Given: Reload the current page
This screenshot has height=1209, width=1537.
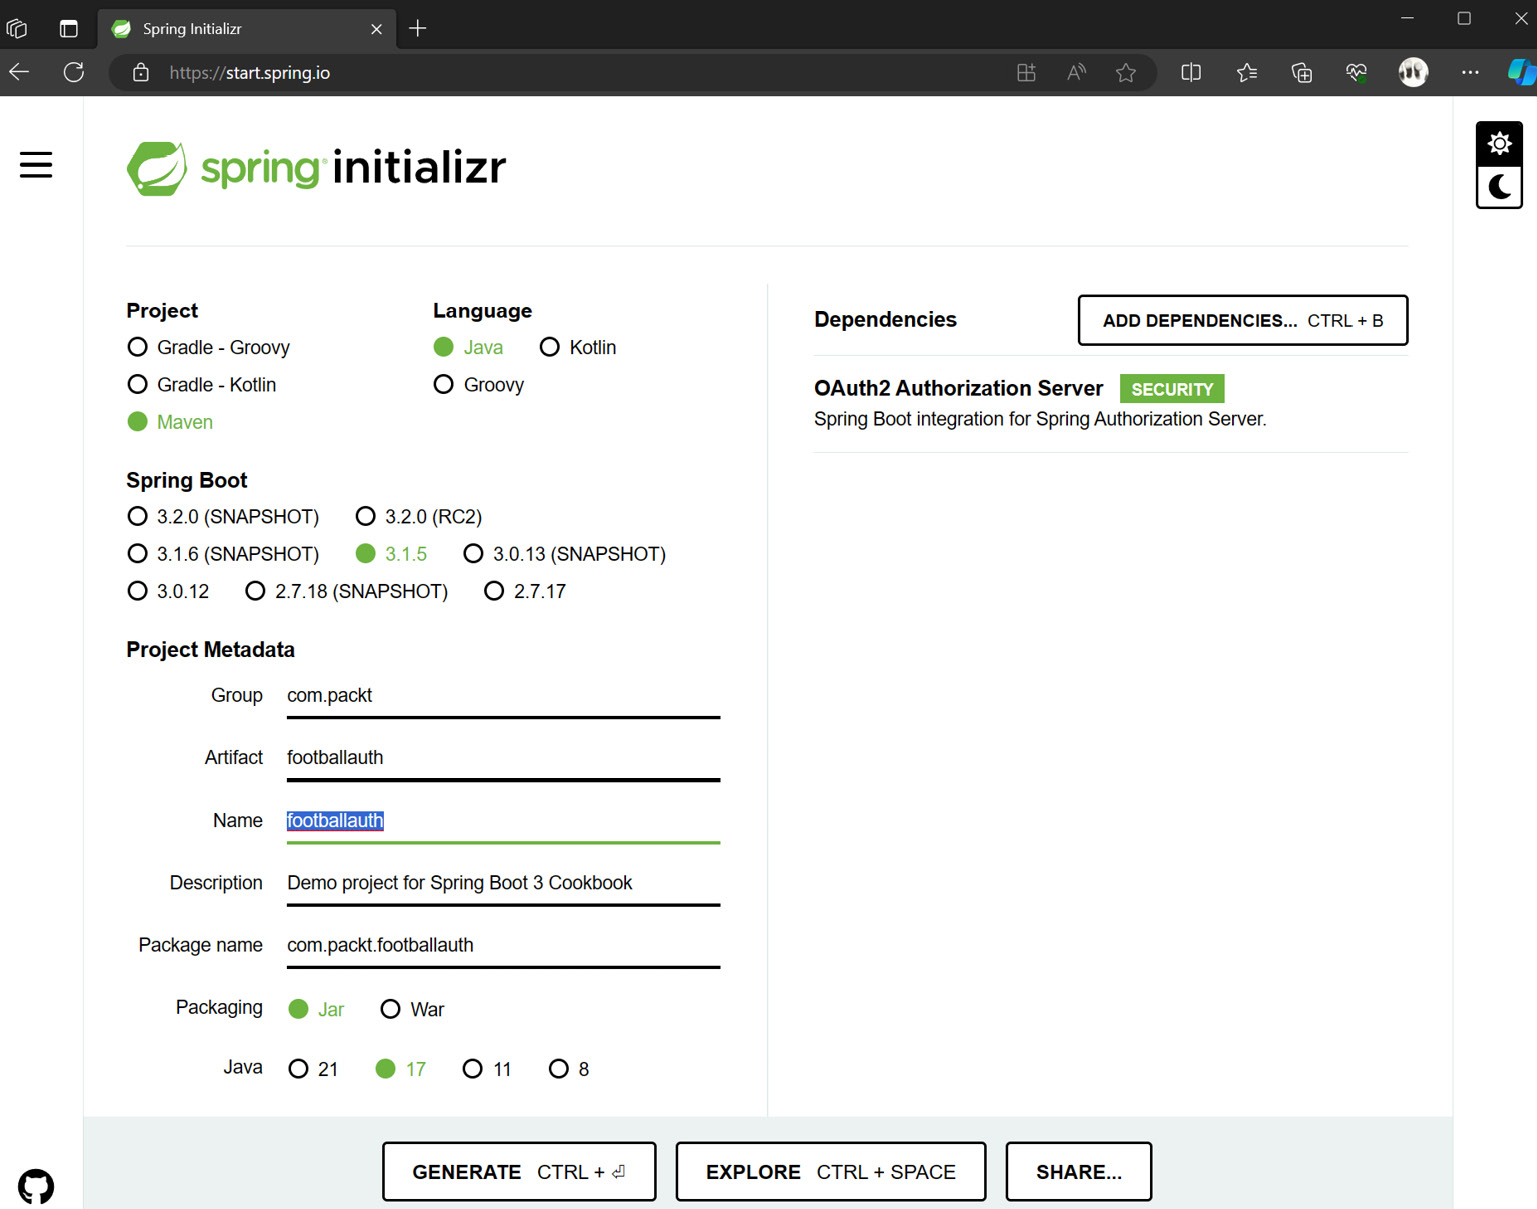Looking at the screenshot, I should [74, 72].
